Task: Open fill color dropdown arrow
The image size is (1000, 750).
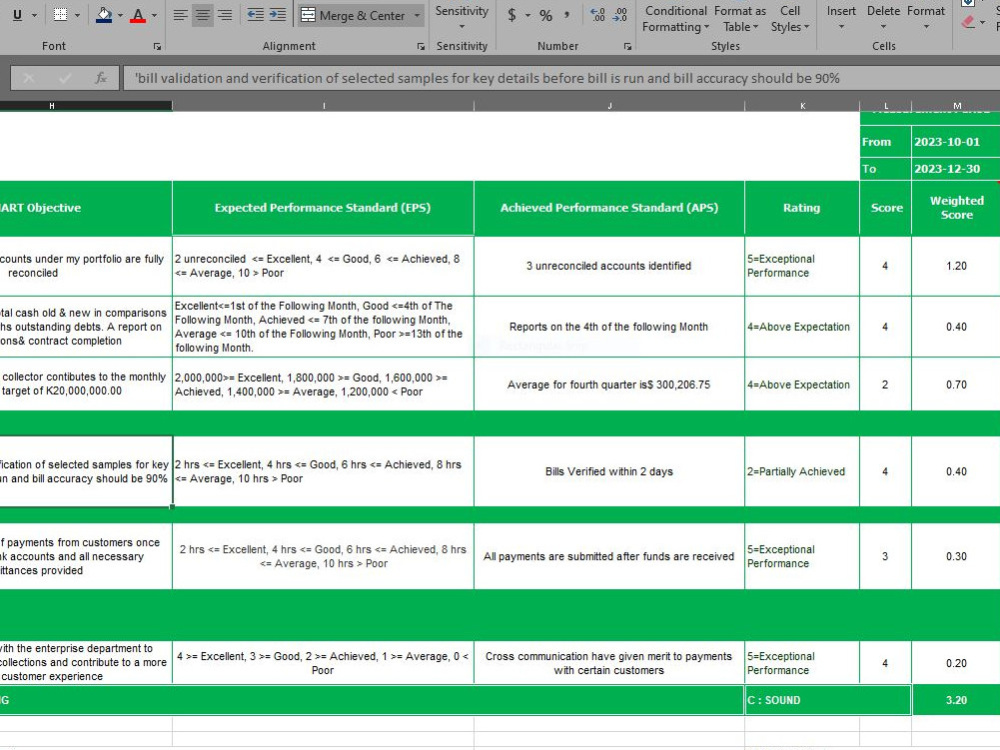Action: [120, 15]
